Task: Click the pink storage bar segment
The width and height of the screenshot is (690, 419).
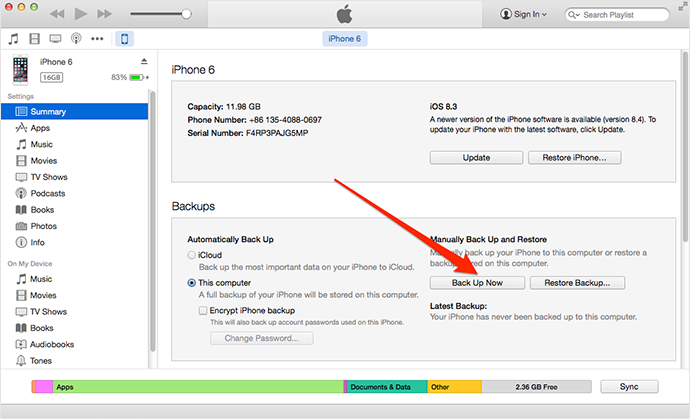Action: click(x=44, y=387)
